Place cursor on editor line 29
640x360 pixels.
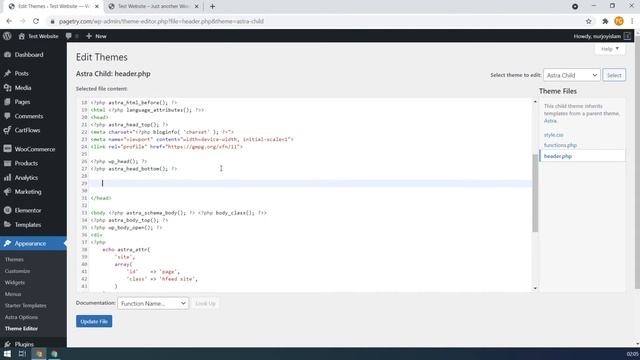tap(311, 183)
